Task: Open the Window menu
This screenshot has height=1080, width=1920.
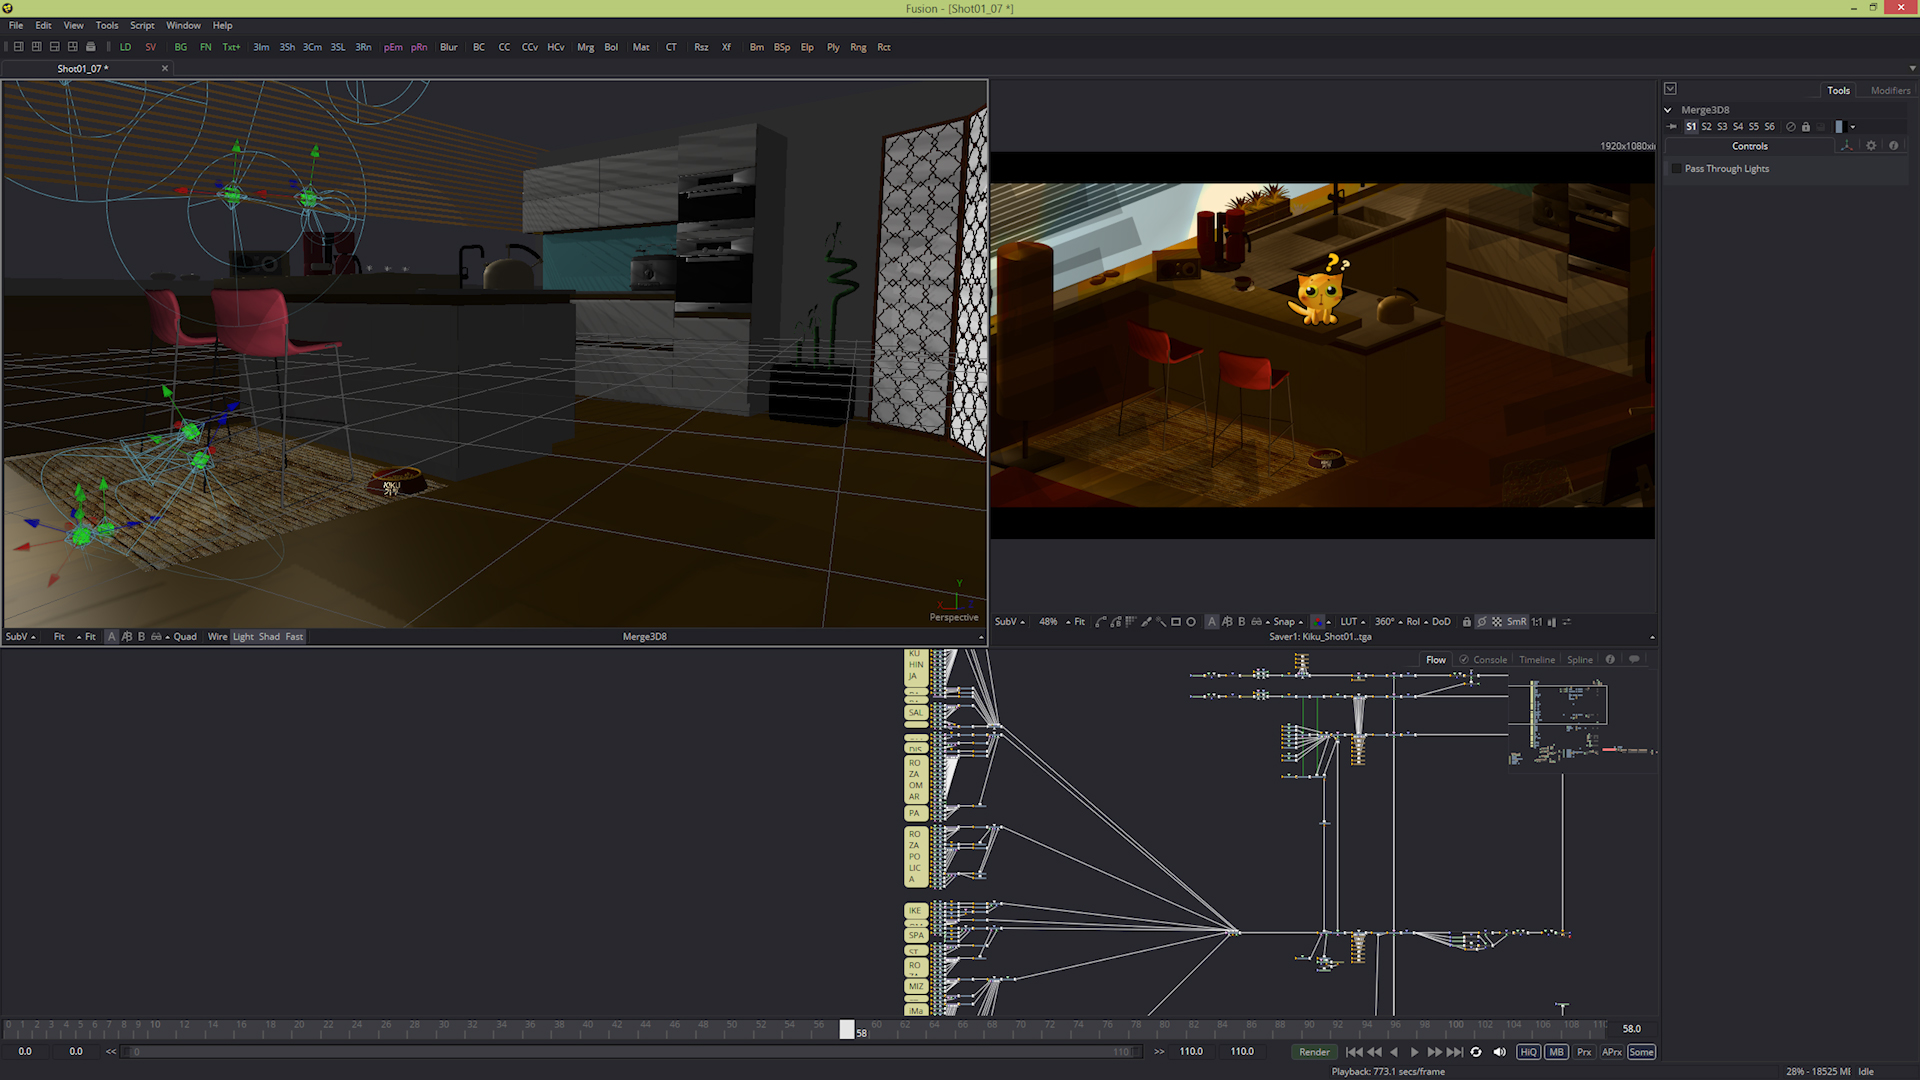Action: coord(183,25)
